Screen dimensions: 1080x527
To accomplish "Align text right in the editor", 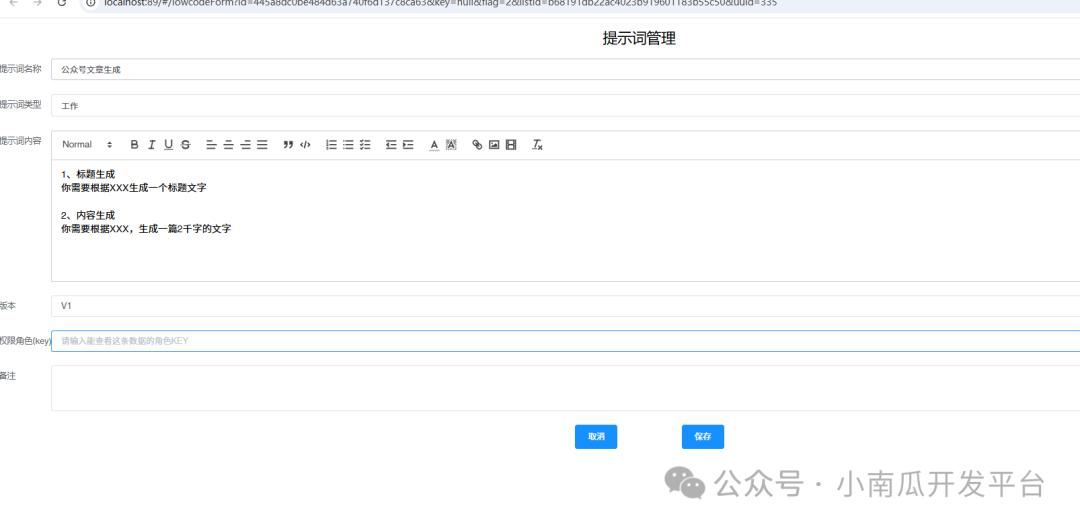I will (x=245, y=145).
